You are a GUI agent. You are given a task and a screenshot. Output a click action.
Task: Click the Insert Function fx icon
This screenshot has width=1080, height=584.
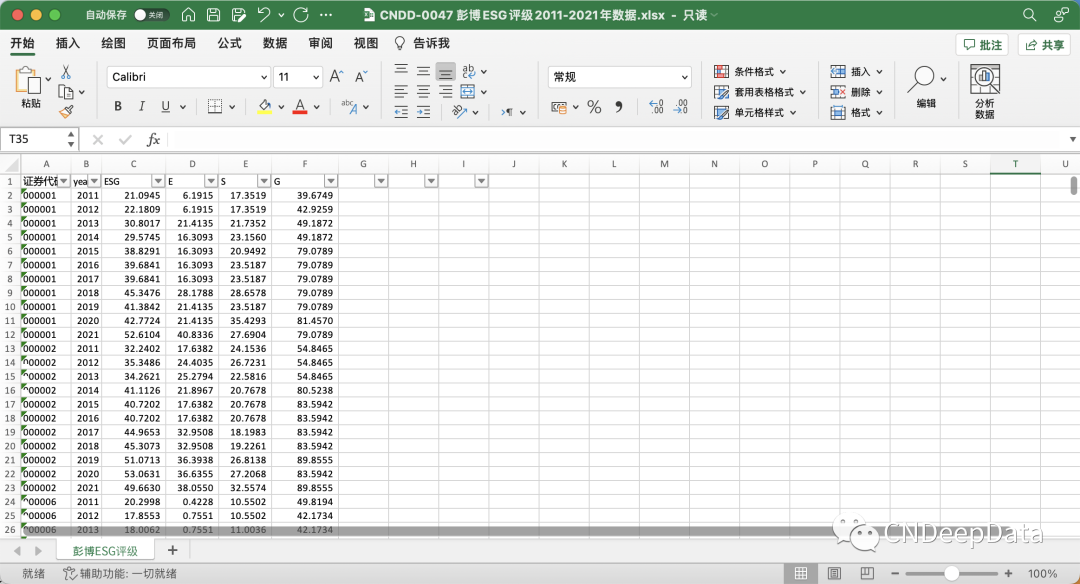[153, 140]
